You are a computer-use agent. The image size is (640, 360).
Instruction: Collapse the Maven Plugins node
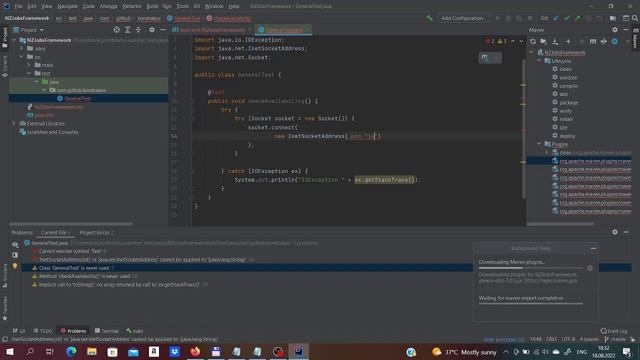(x=539, y=144)
